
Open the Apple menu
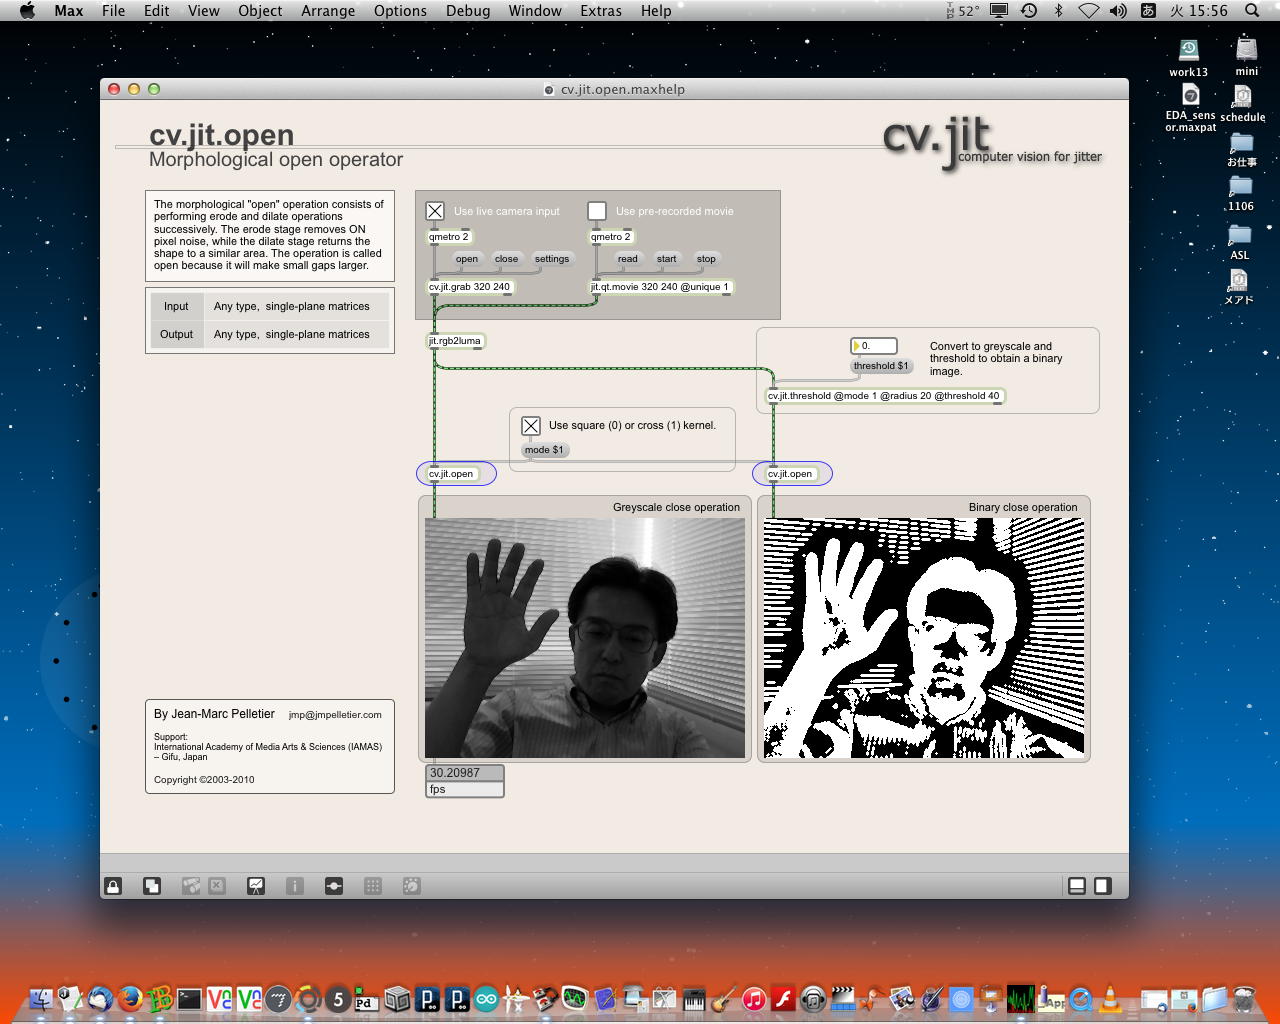[27, 11]
